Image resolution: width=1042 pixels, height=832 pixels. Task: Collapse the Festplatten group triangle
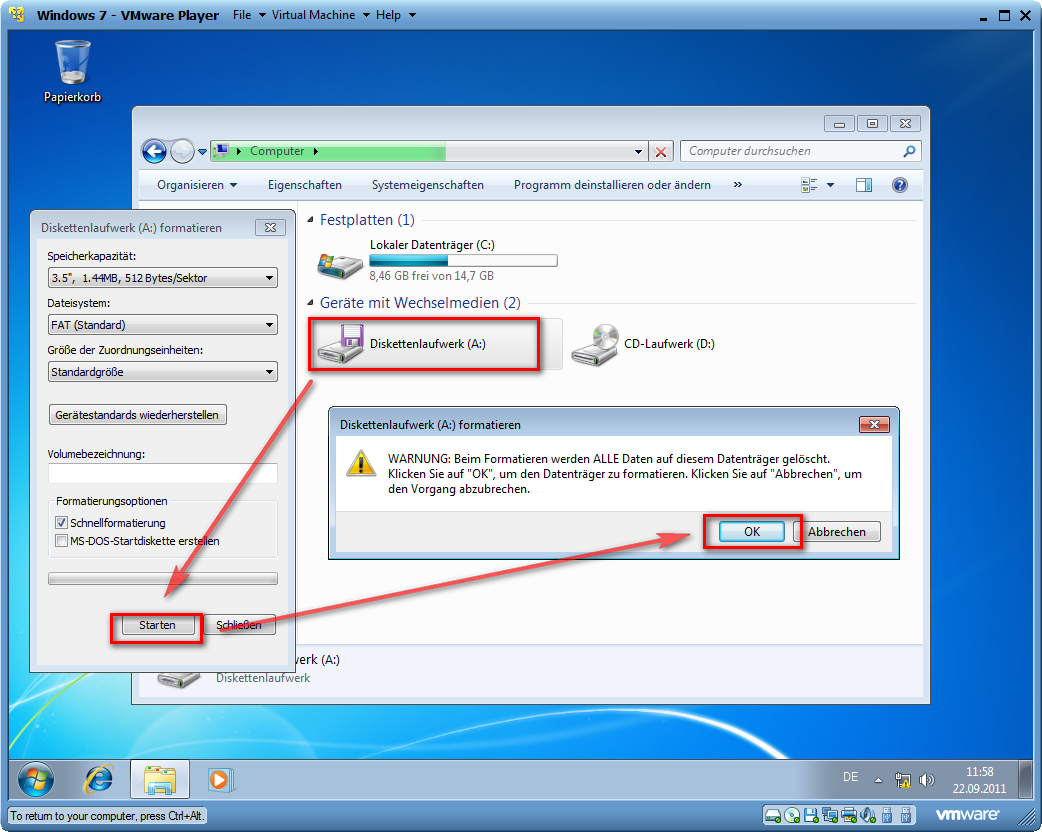click(310, 220)
